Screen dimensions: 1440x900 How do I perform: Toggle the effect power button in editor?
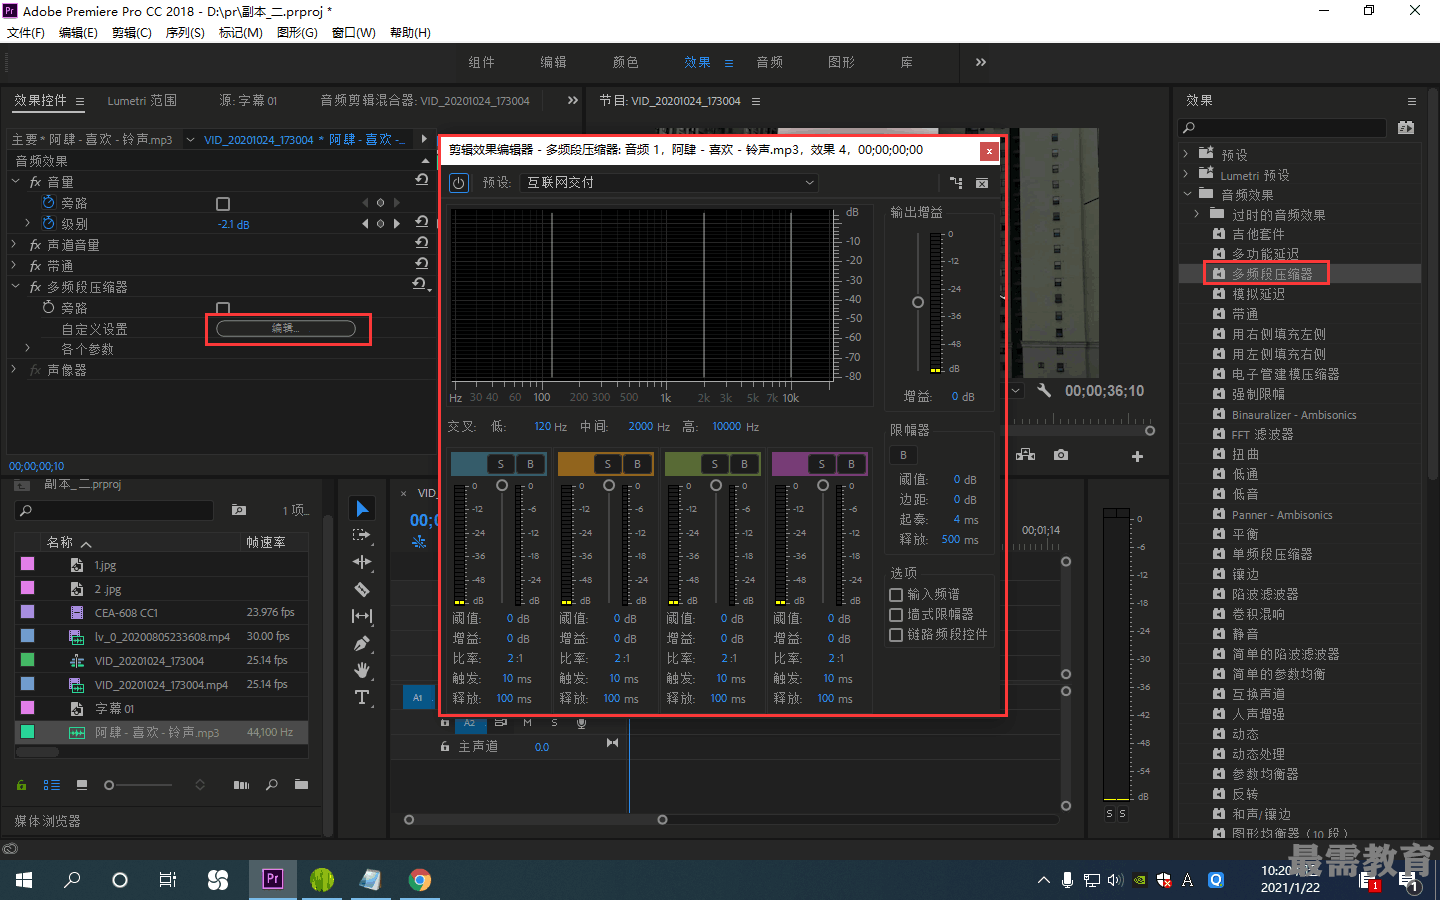tap(458, 183)
